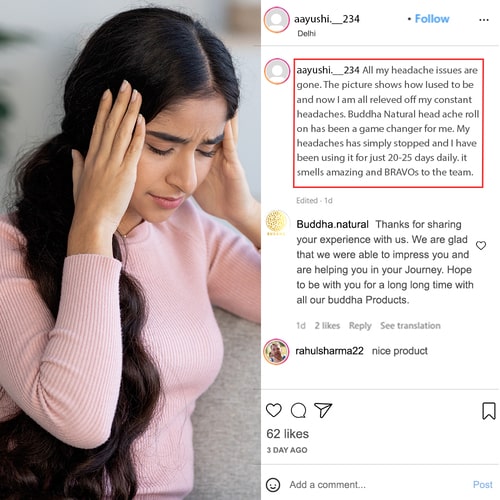Like the Buddha.natural comment heart
This screenshot has width=500, height=500.
(481, 245)
